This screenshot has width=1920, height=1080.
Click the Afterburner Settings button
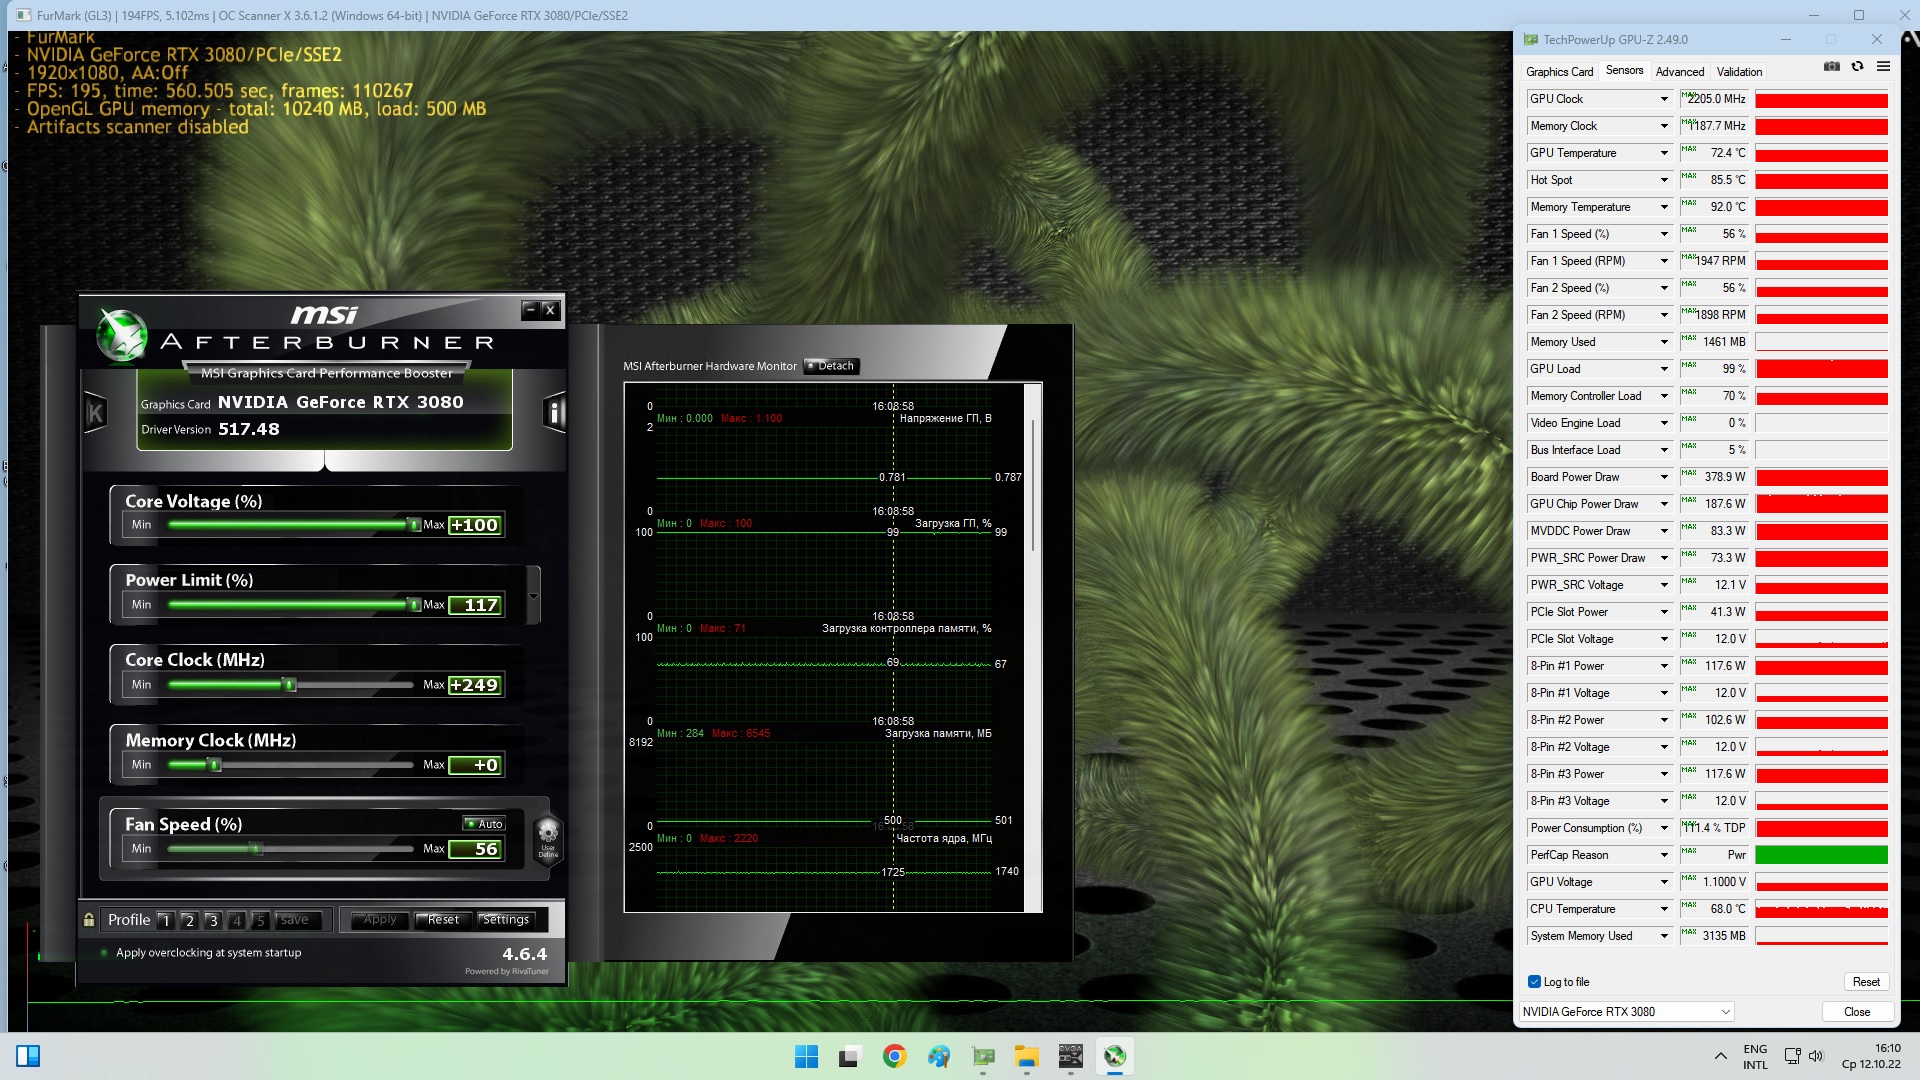pyautogui.click(x=506, y=920)
